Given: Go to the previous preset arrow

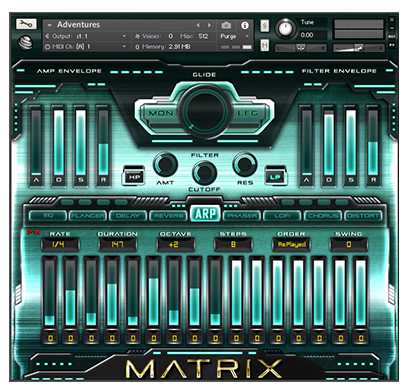Looking at the screenshot, I should (x=199, y=25).
